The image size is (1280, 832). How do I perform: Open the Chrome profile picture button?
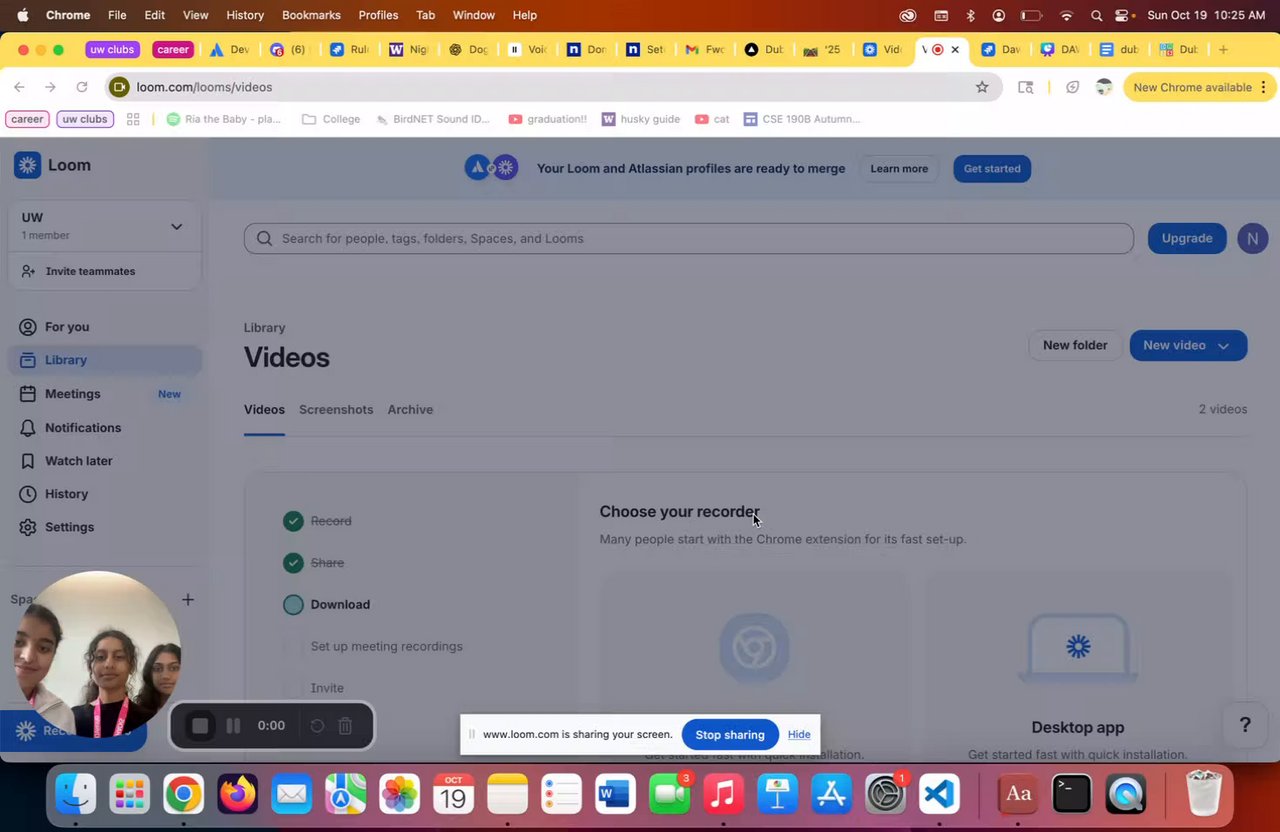1104,87
